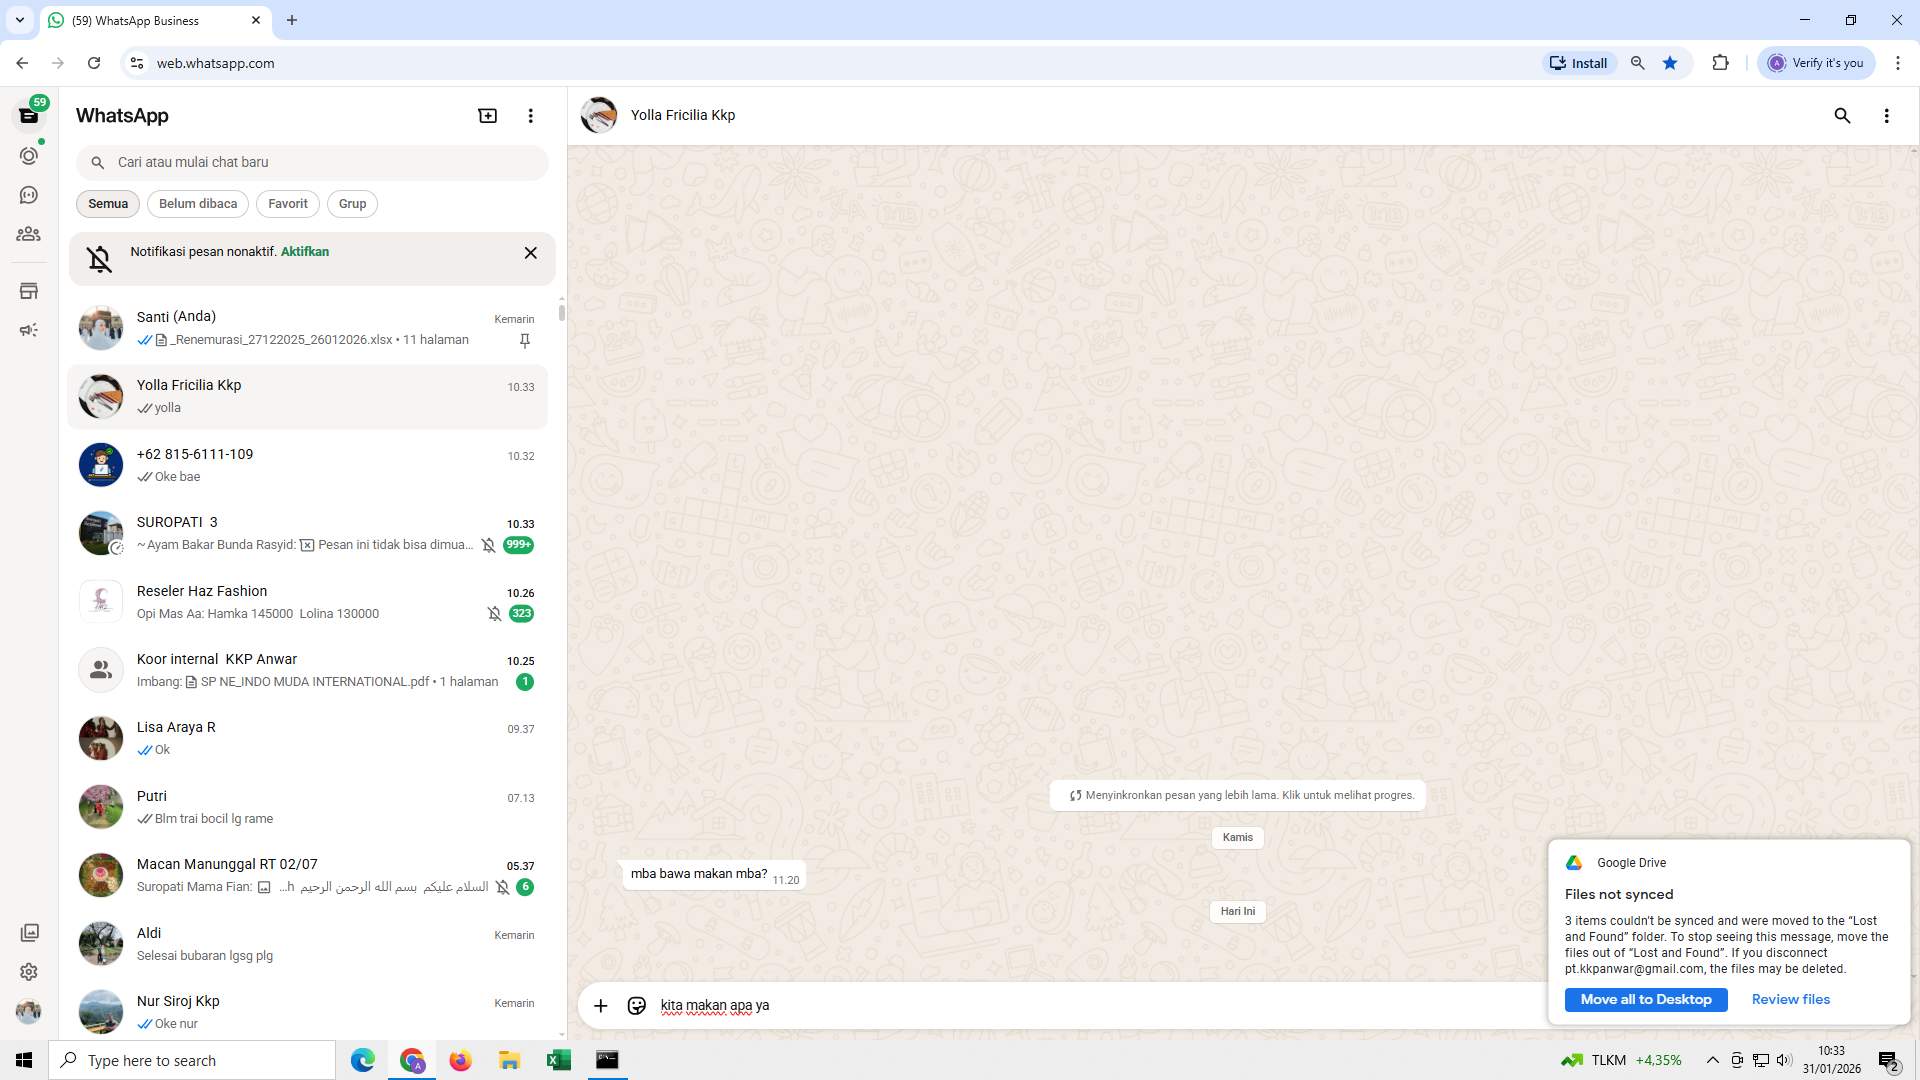Viewport: 1920px width, 1080px height.
Task: Open the Advertise megaphone icon
Action: pos(29,329)
